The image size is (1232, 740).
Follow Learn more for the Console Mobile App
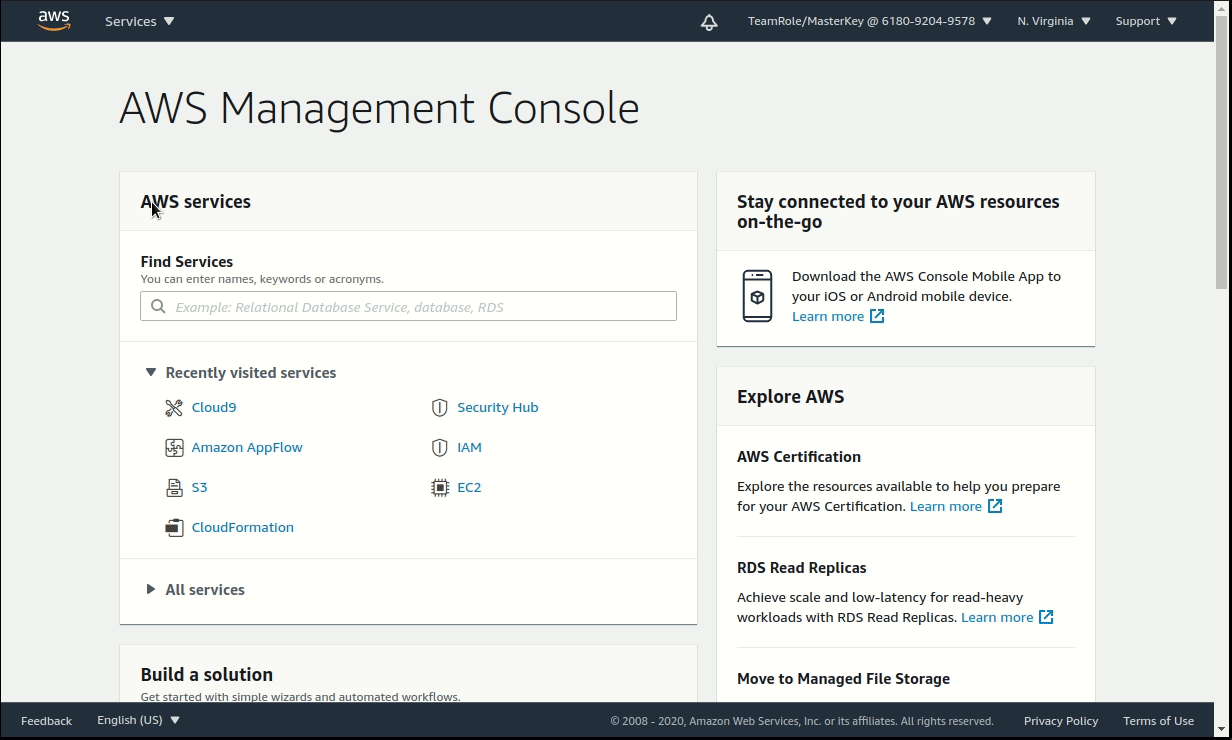pyautogui.click(x=828, y=316)
